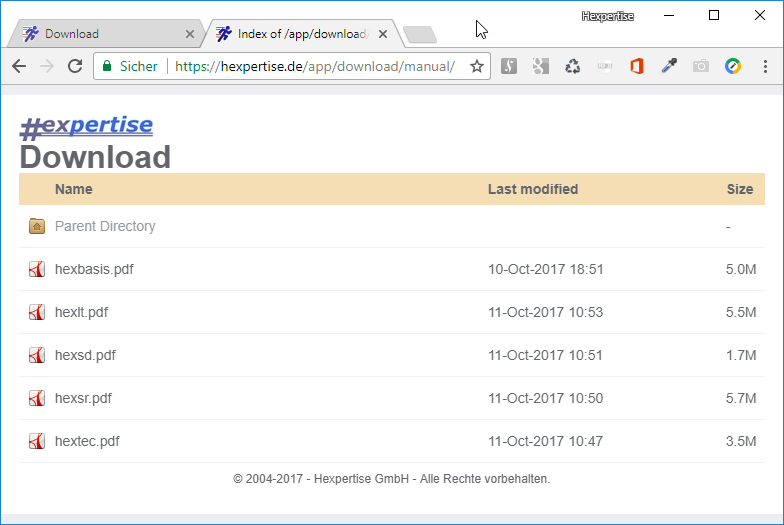
Task: Click the Sicher secure label
Action: pos(138,66)
